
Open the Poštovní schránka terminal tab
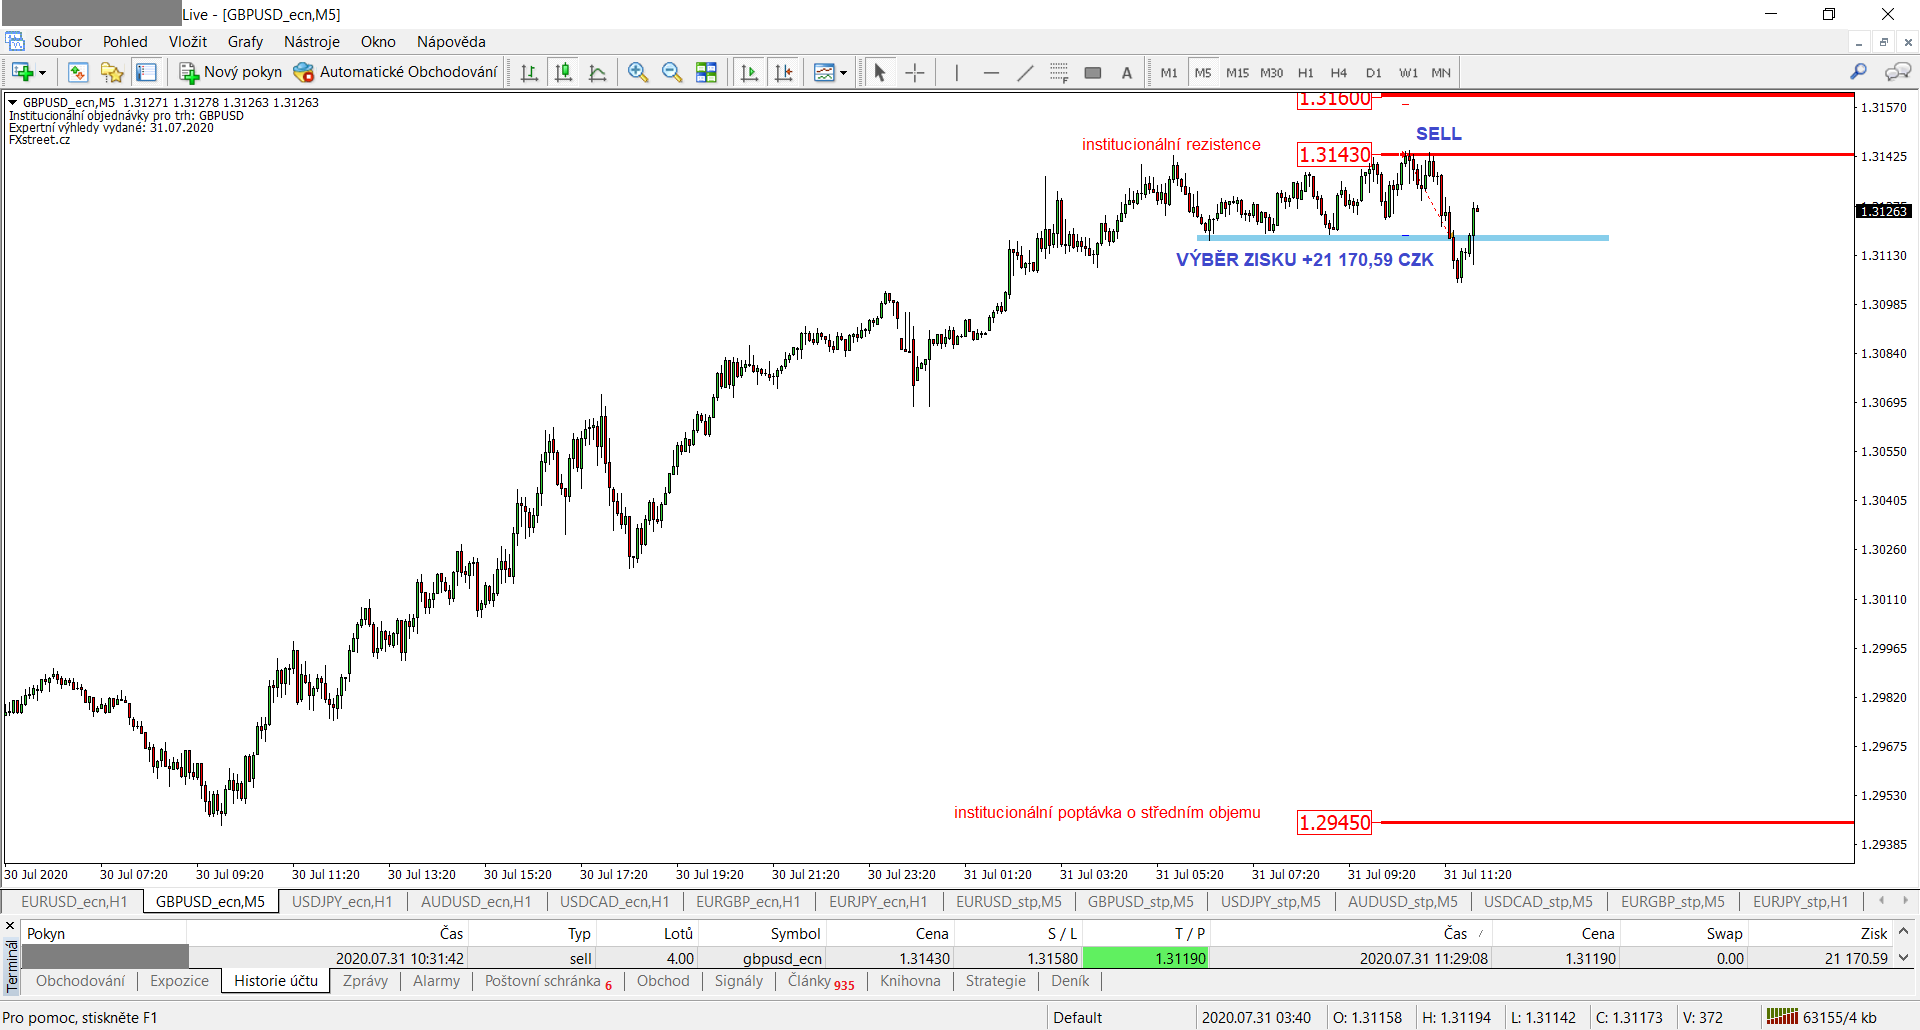(x=548, y=981)
